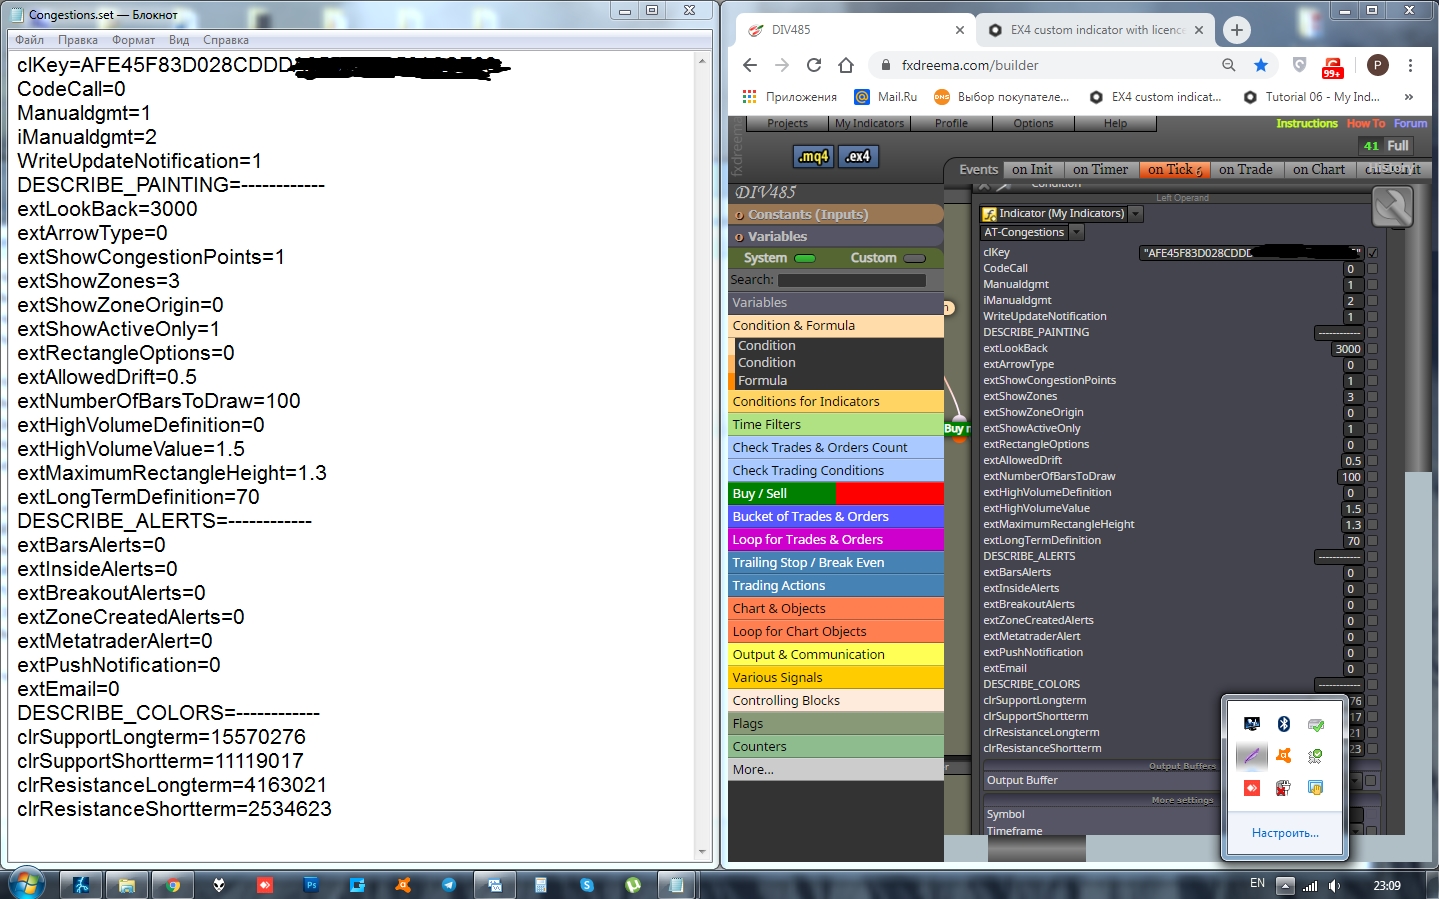Bookmark this page with the star icon
Image resolution: width=1439 pixels, height=899 pixels.
pyautogui.click(x=1261, y=65)
